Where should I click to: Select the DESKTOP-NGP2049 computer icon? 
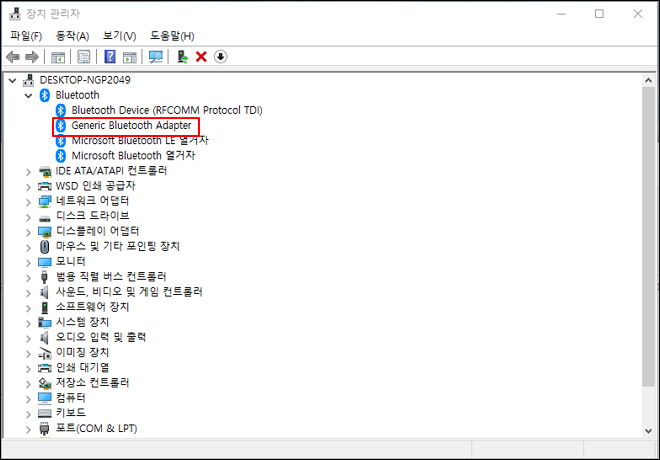pyautogui.click(x=29, y=80)
